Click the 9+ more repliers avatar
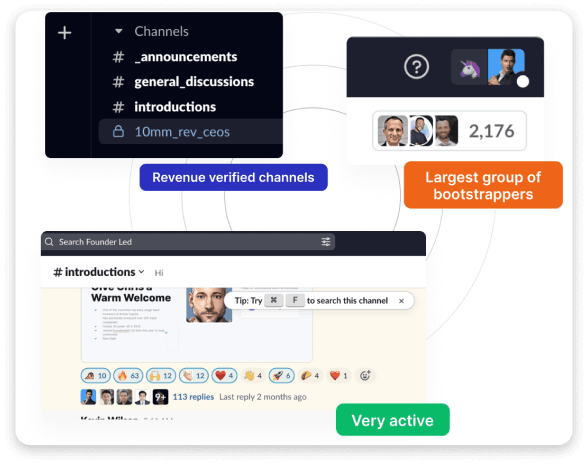Viewport: 588px width, 465px height. (x=160, y=397)
